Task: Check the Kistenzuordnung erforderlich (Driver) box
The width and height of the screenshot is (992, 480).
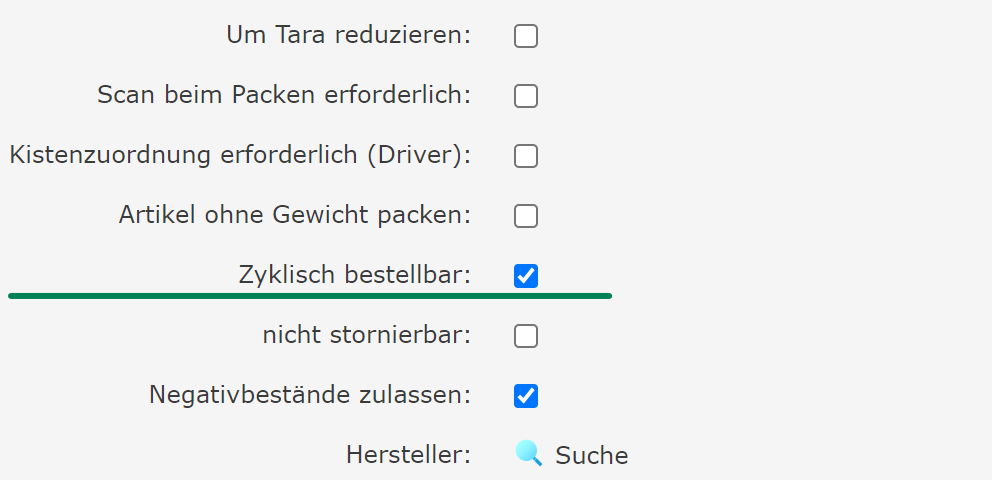Action: (526, 156)
